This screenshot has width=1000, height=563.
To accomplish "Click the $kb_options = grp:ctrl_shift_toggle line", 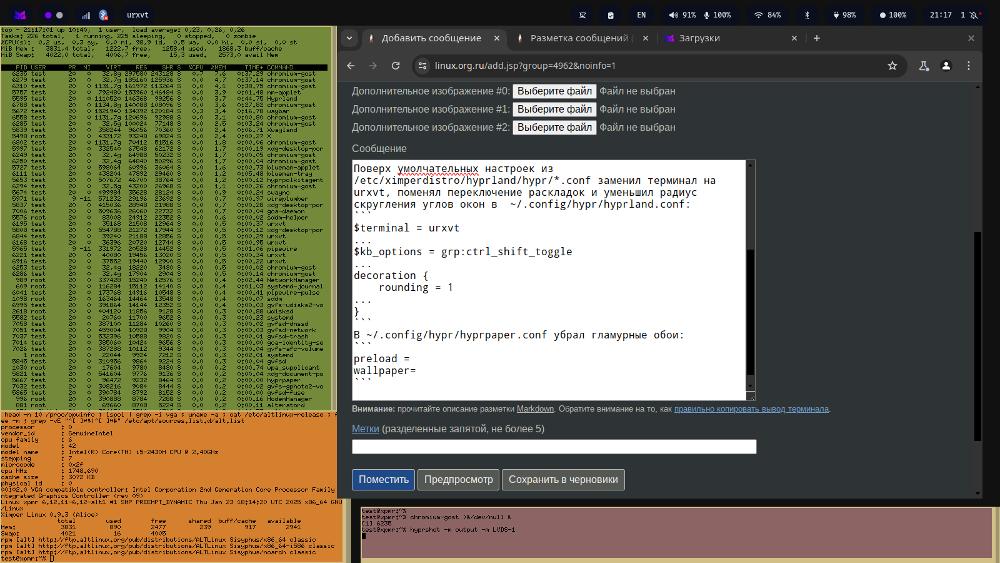I will [463, 251].
